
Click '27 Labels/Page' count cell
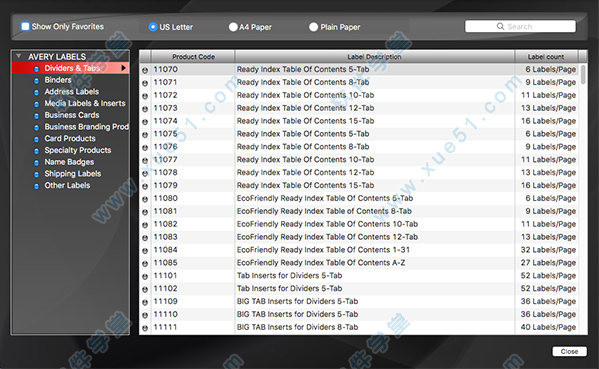(x=548, y=263)
